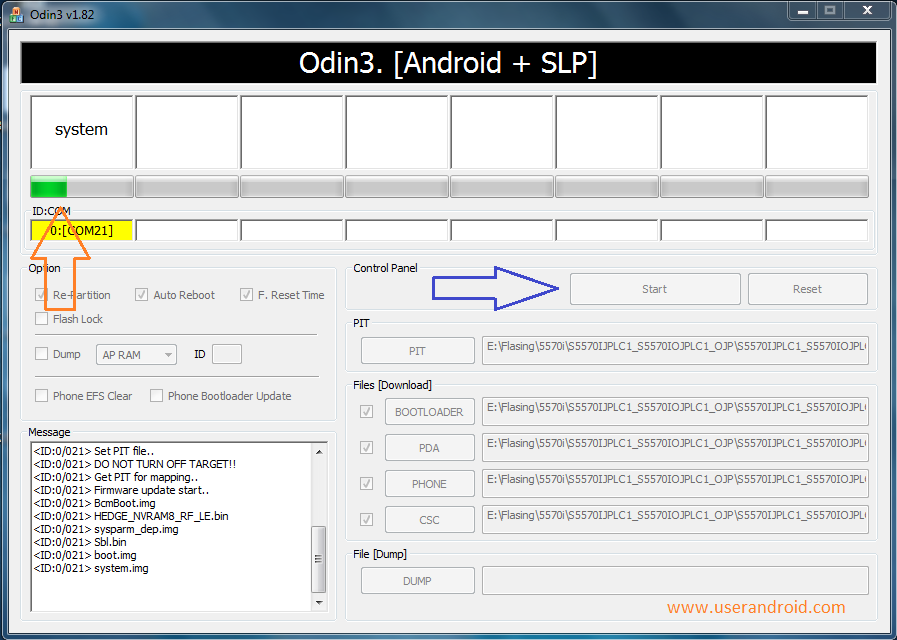Viewport: 897px width, 640px height.
Task: Click the PIT file path field
Action: (676, 350)
